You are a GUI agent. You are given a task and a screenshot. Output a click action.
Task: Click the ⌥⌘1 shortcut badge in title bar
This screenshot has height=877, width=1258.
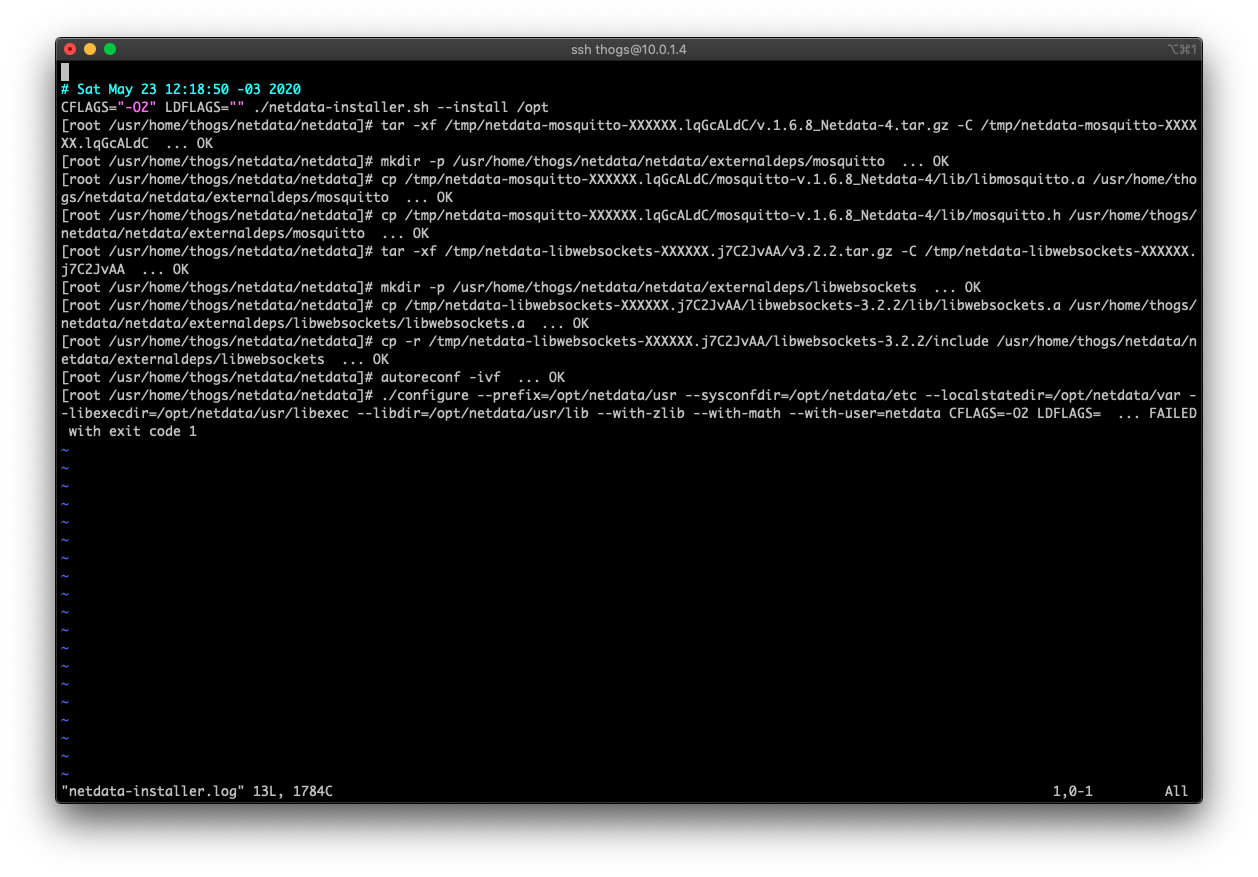click(x=1180, y=48)
